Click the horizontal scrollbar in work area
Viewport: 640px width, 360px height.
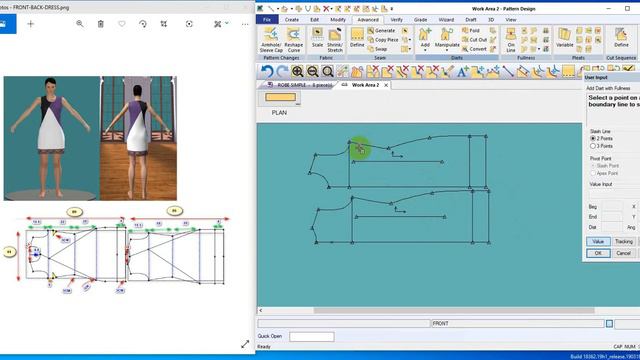[x=454, y=311]
